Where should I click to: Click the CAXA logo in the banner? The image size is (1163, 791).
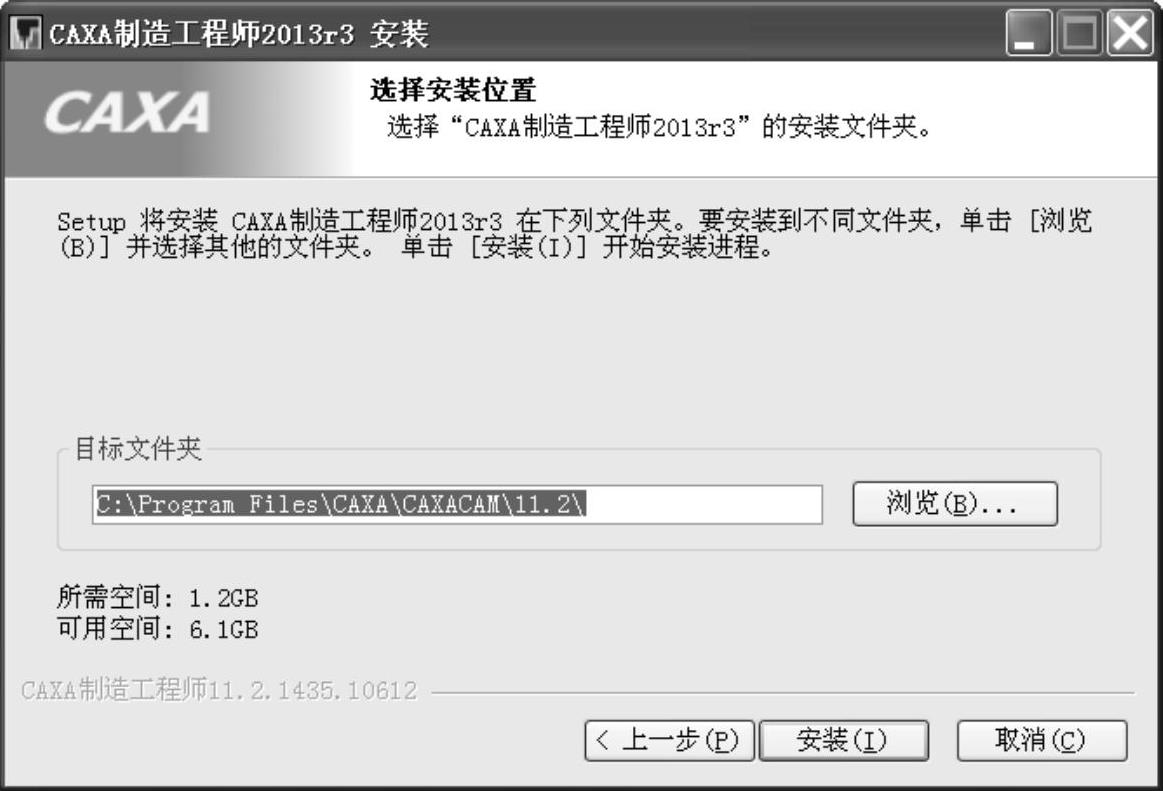coord(127,113)
